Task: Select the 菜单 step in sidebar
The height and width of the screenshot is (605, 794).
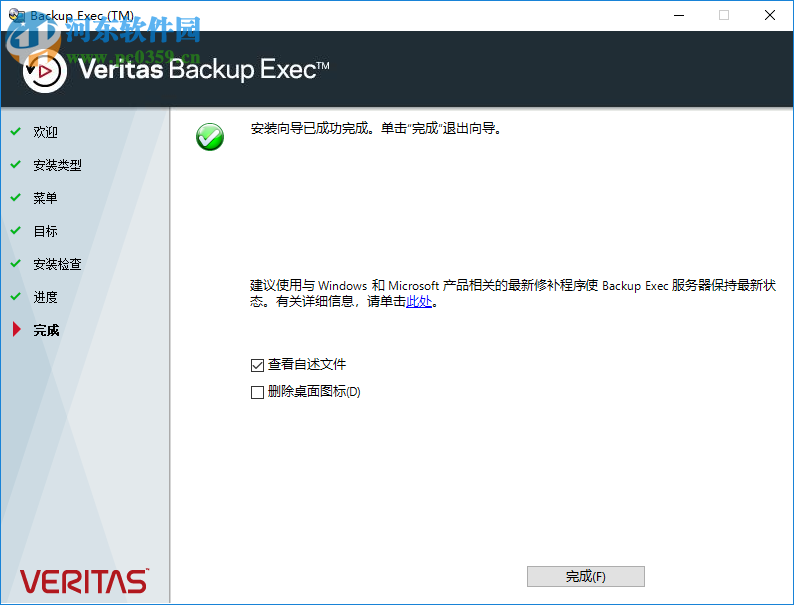Action: pyautogui.click(x=45, y=198)
